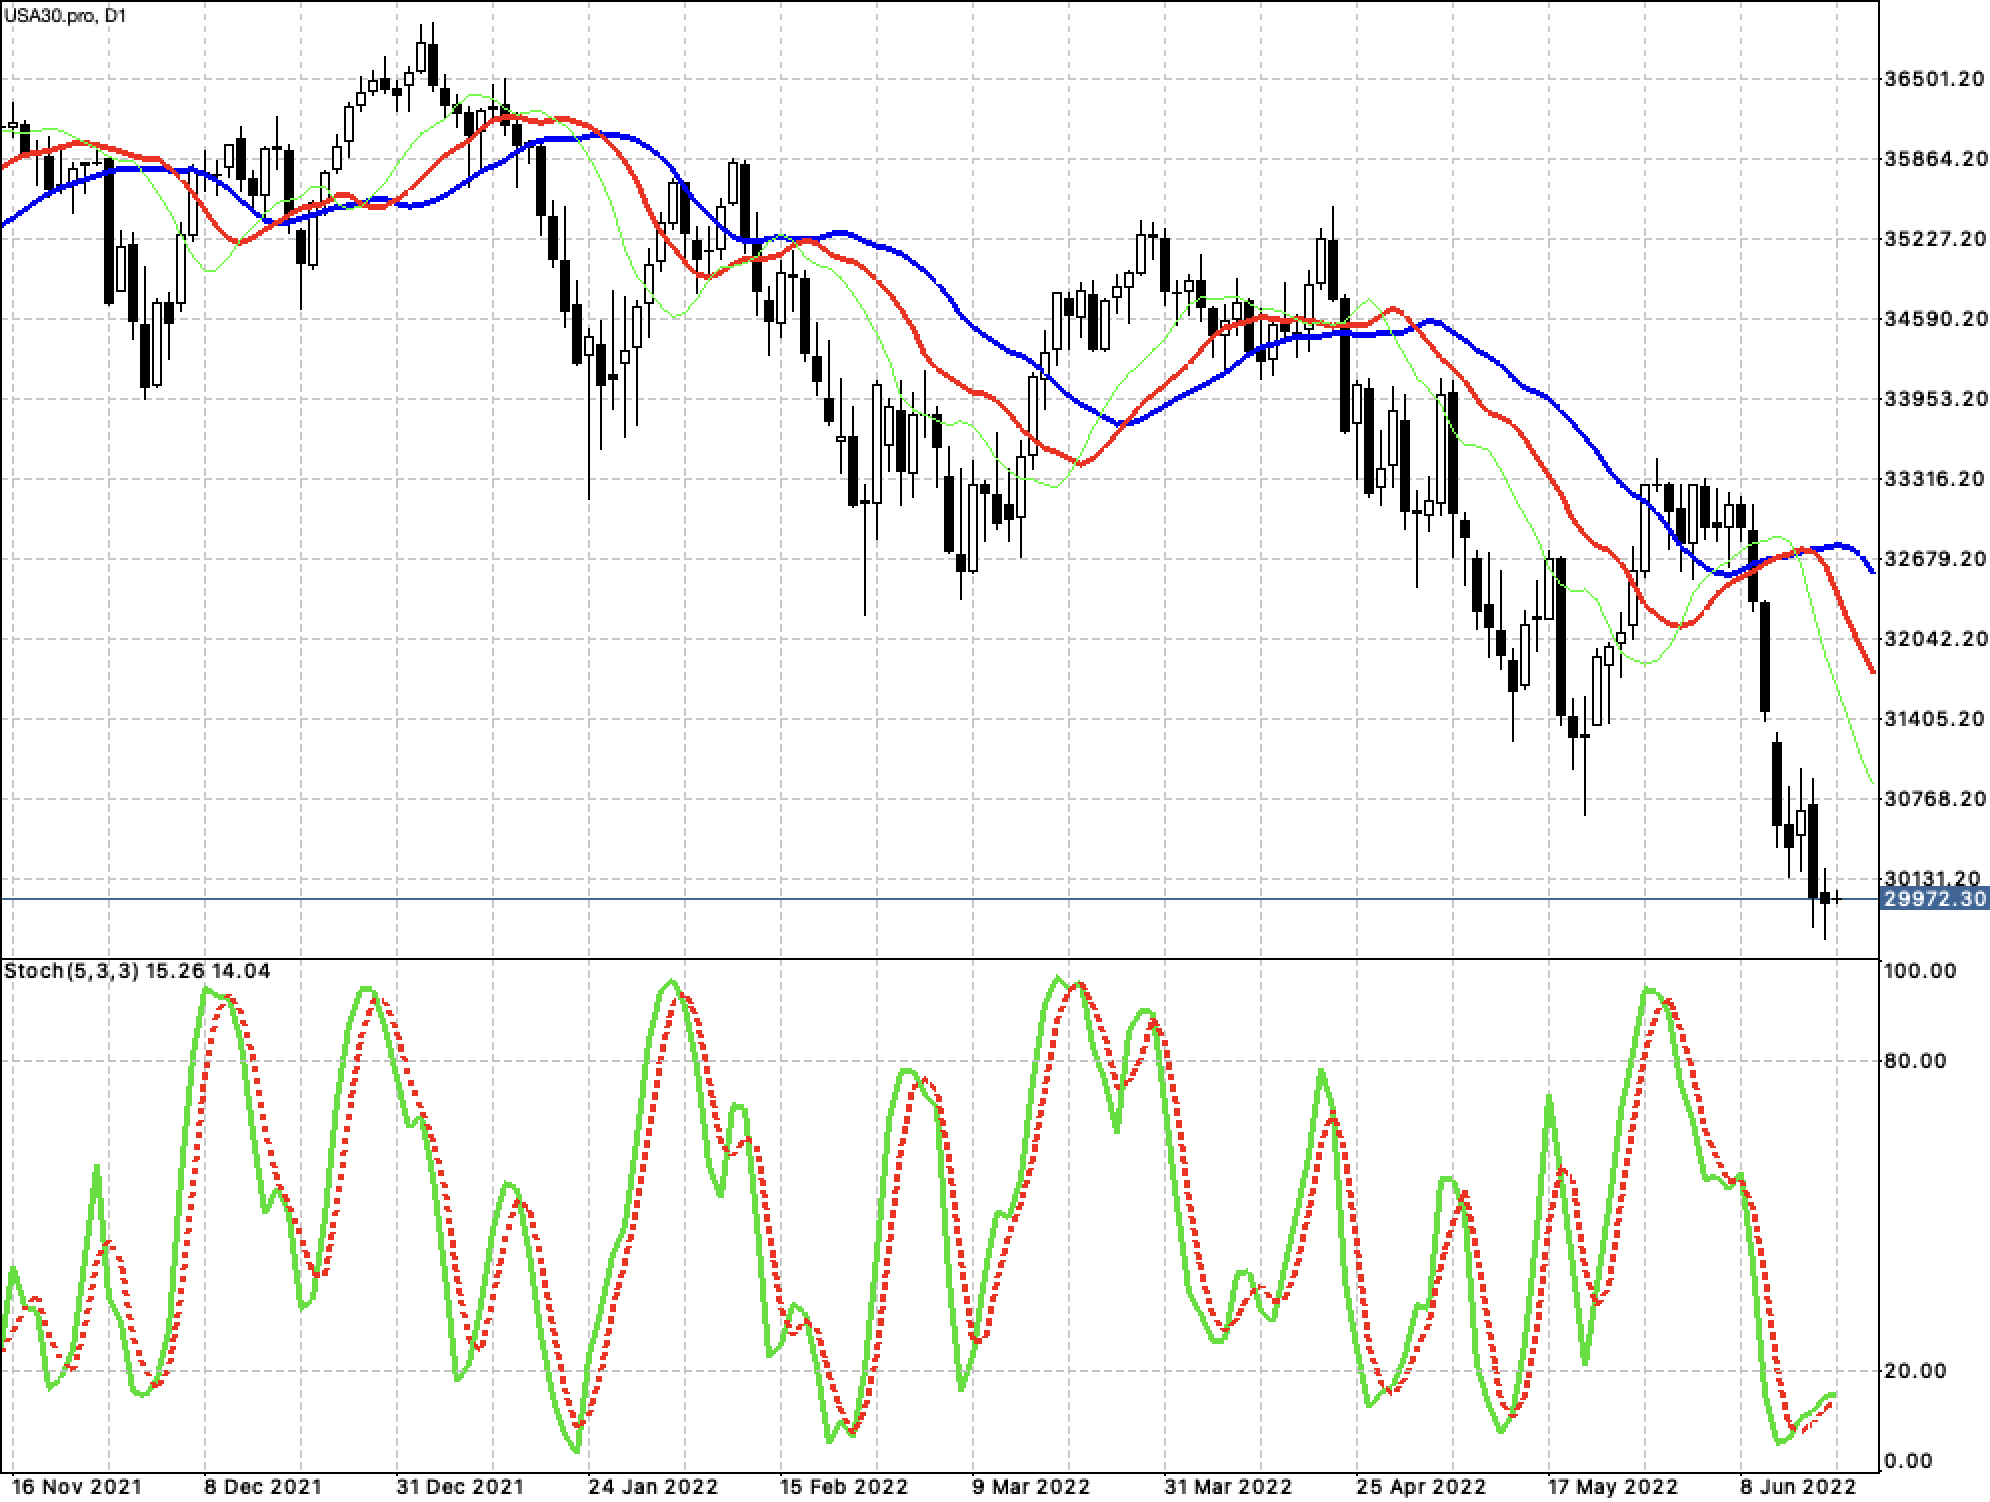Click the 100.00 stochastic scale label
The width and height of the screenshot is (1990, 1502).
point(1919,971)
